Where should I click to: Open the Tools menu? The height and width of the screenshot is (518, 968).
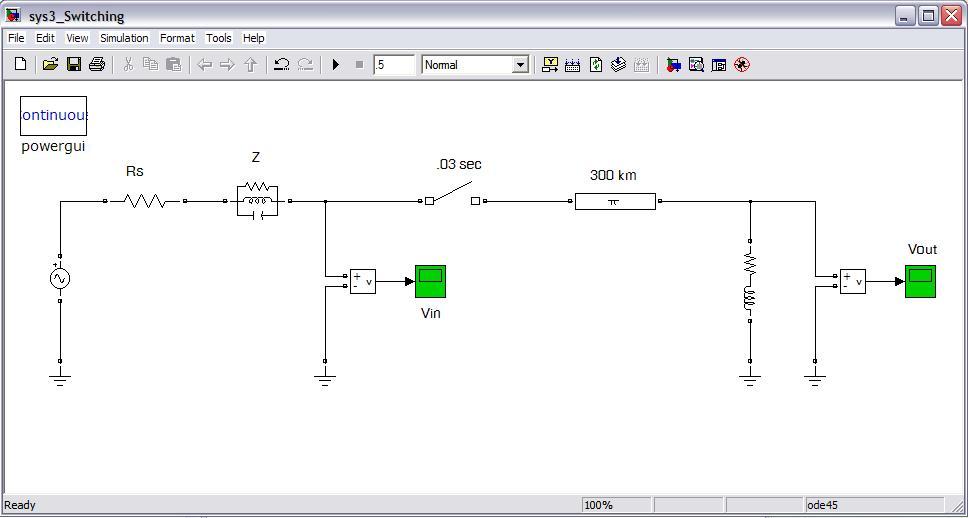click(x=218, y=38)
